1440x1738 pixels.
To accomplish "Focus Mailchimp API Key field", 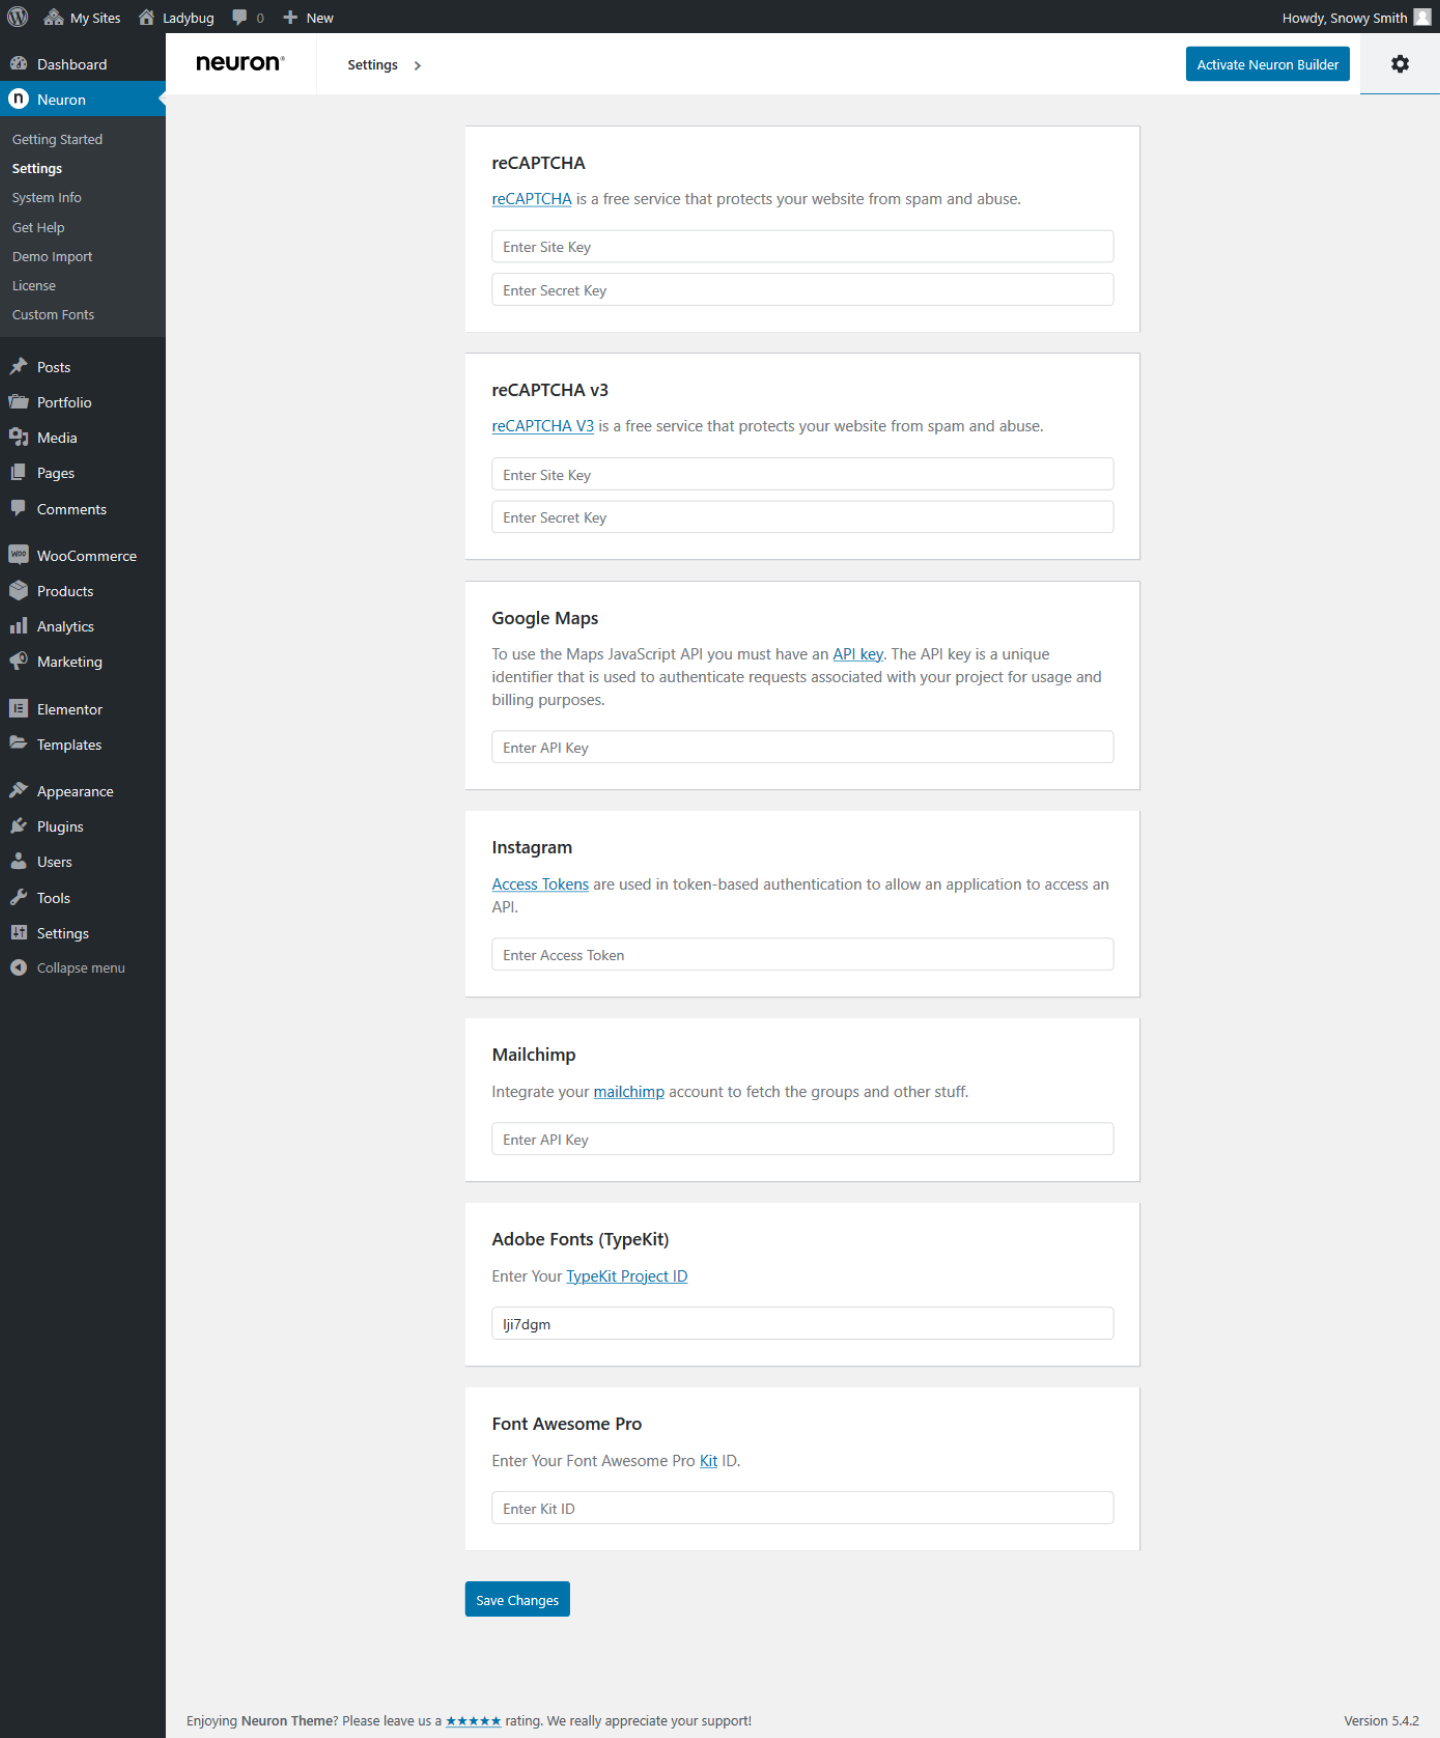I will pos(802,1139).
